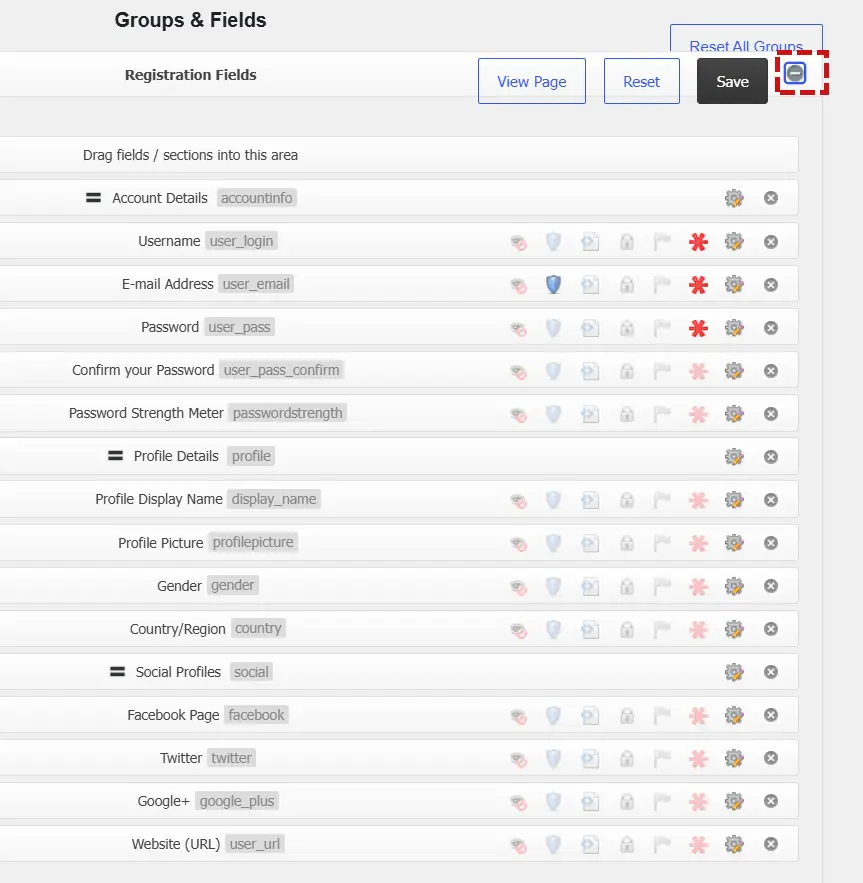Open gear settings for Profile Picture field

(x=734, y=543)
